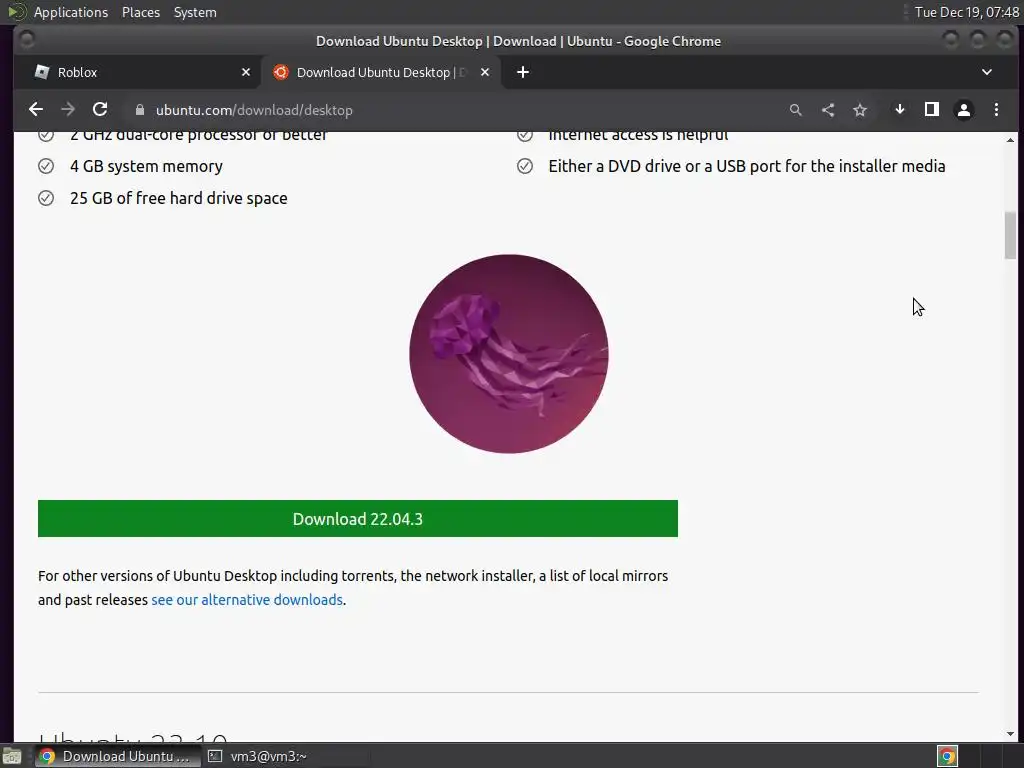This screenshot has width=1024, height=768.
Task: Reload the Ubuntu download page
Action: (100, 110)
